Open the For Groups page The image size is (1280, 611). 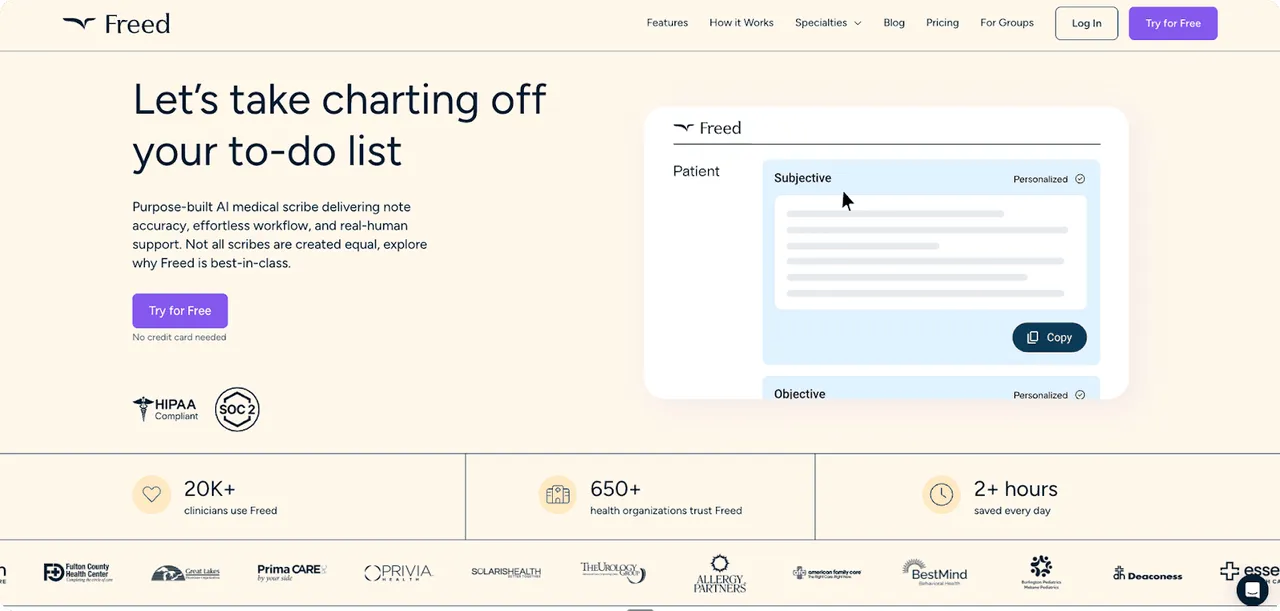point(1007,23)
